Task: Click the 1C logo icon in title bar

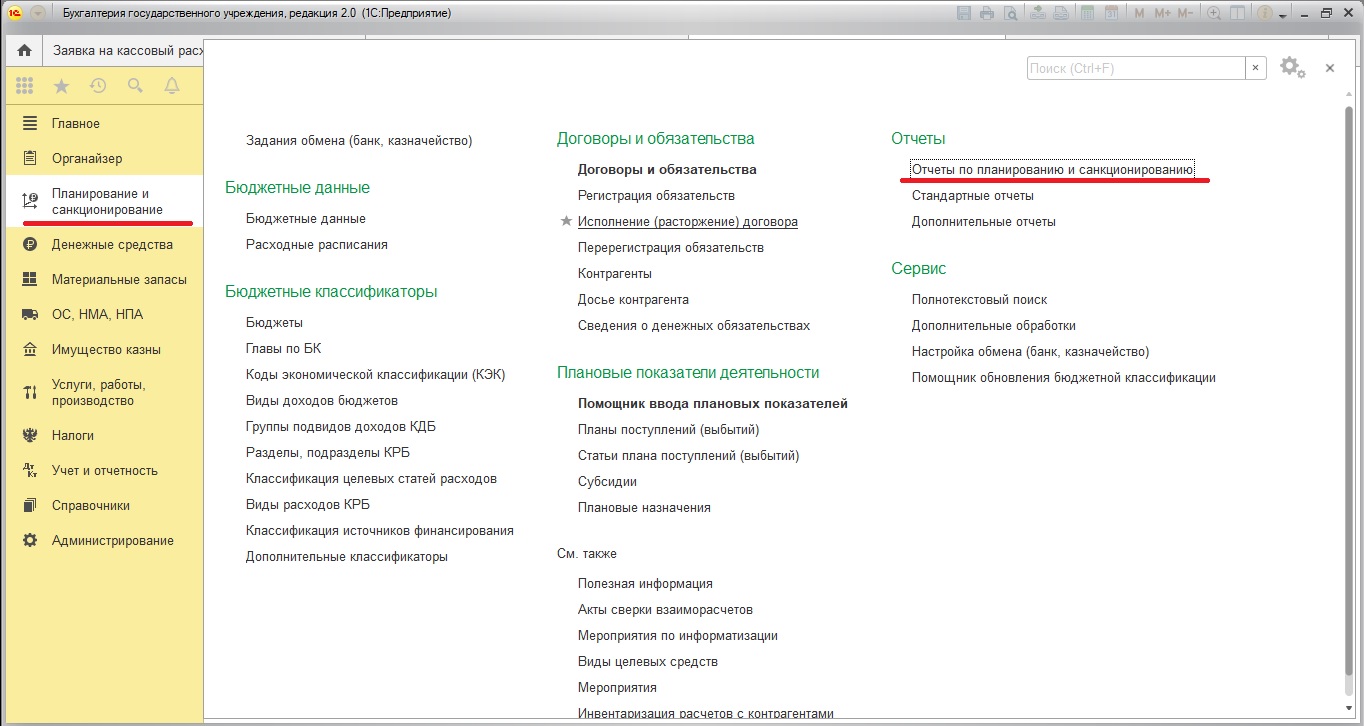Action: pyautogui.click(x=14, y=13)
